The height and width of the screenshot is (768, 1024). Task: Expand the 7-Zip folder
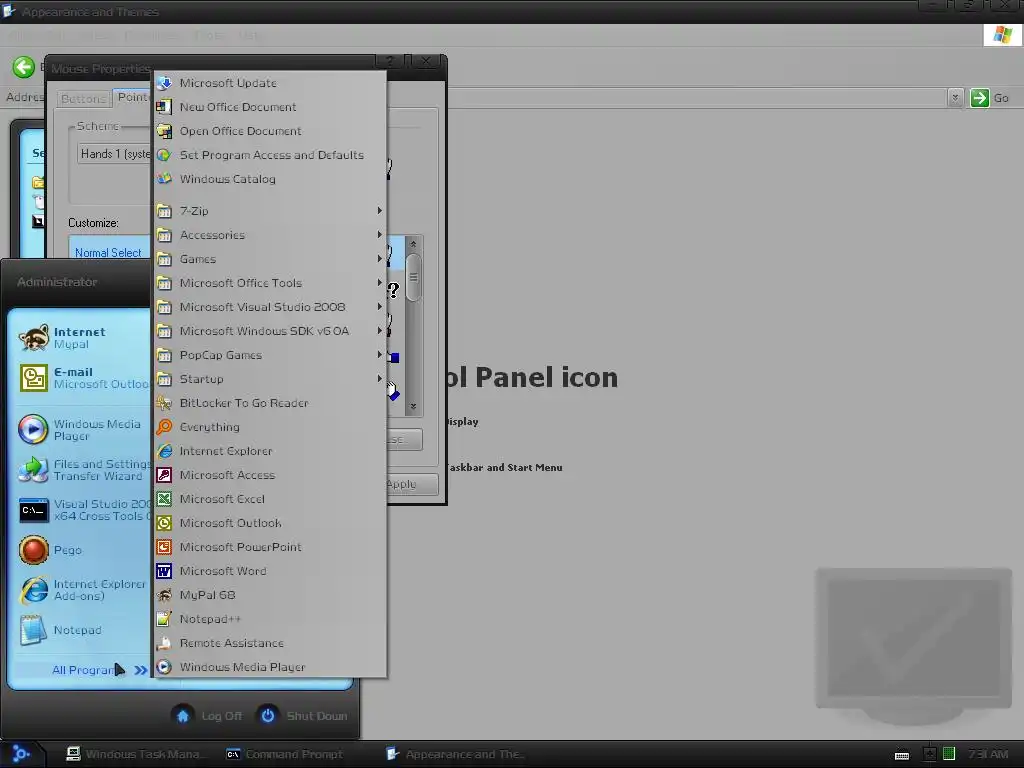tap(270, 211)
